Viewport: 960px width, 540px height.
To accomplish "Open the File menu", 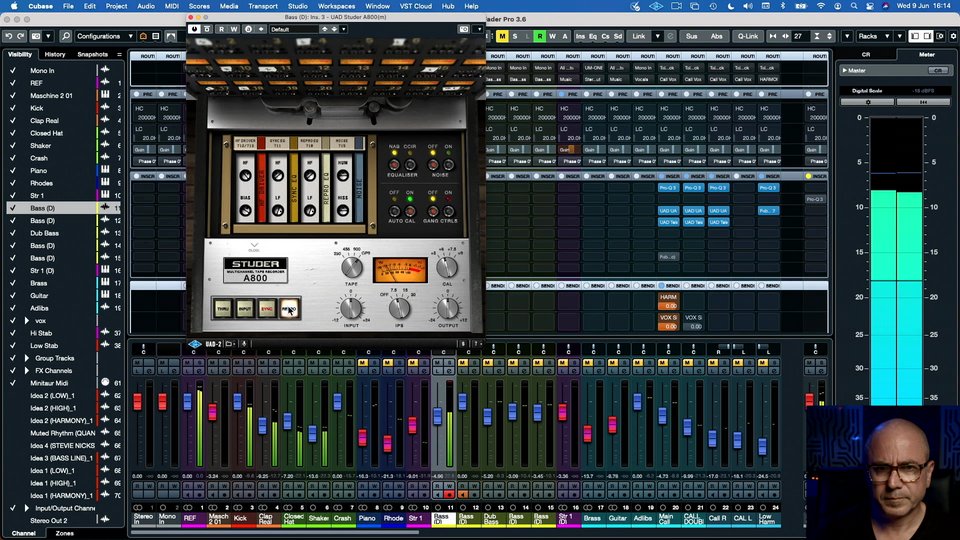I will [68, 6].
